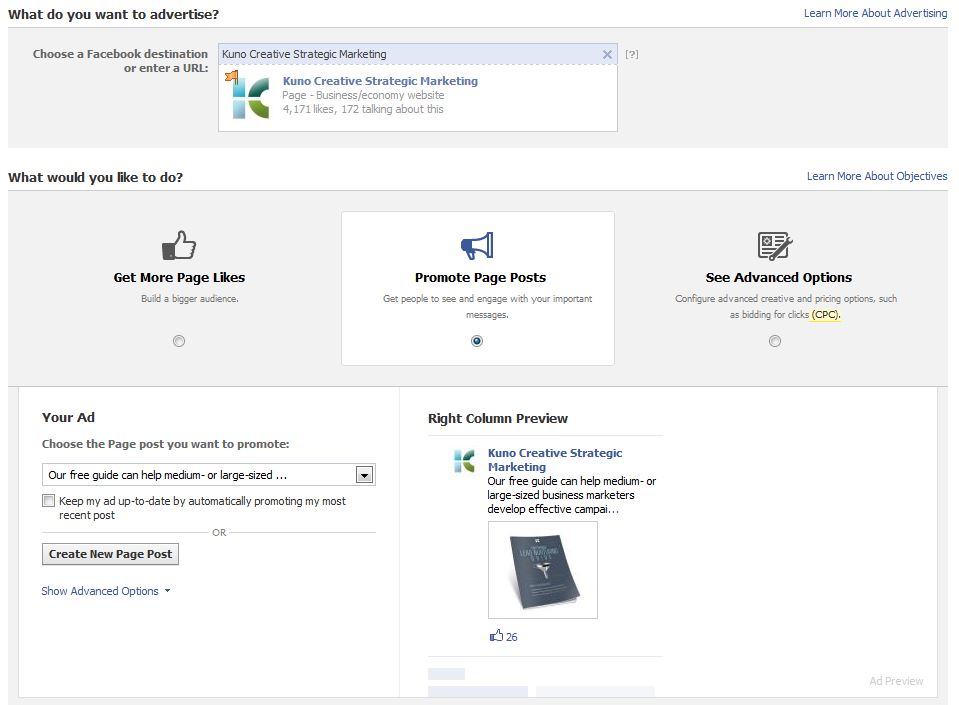Image resolution: width=959 pixels, height=705 pixels.
Task: Select the Promote Page Posts radio button
Action: (477, 341)
